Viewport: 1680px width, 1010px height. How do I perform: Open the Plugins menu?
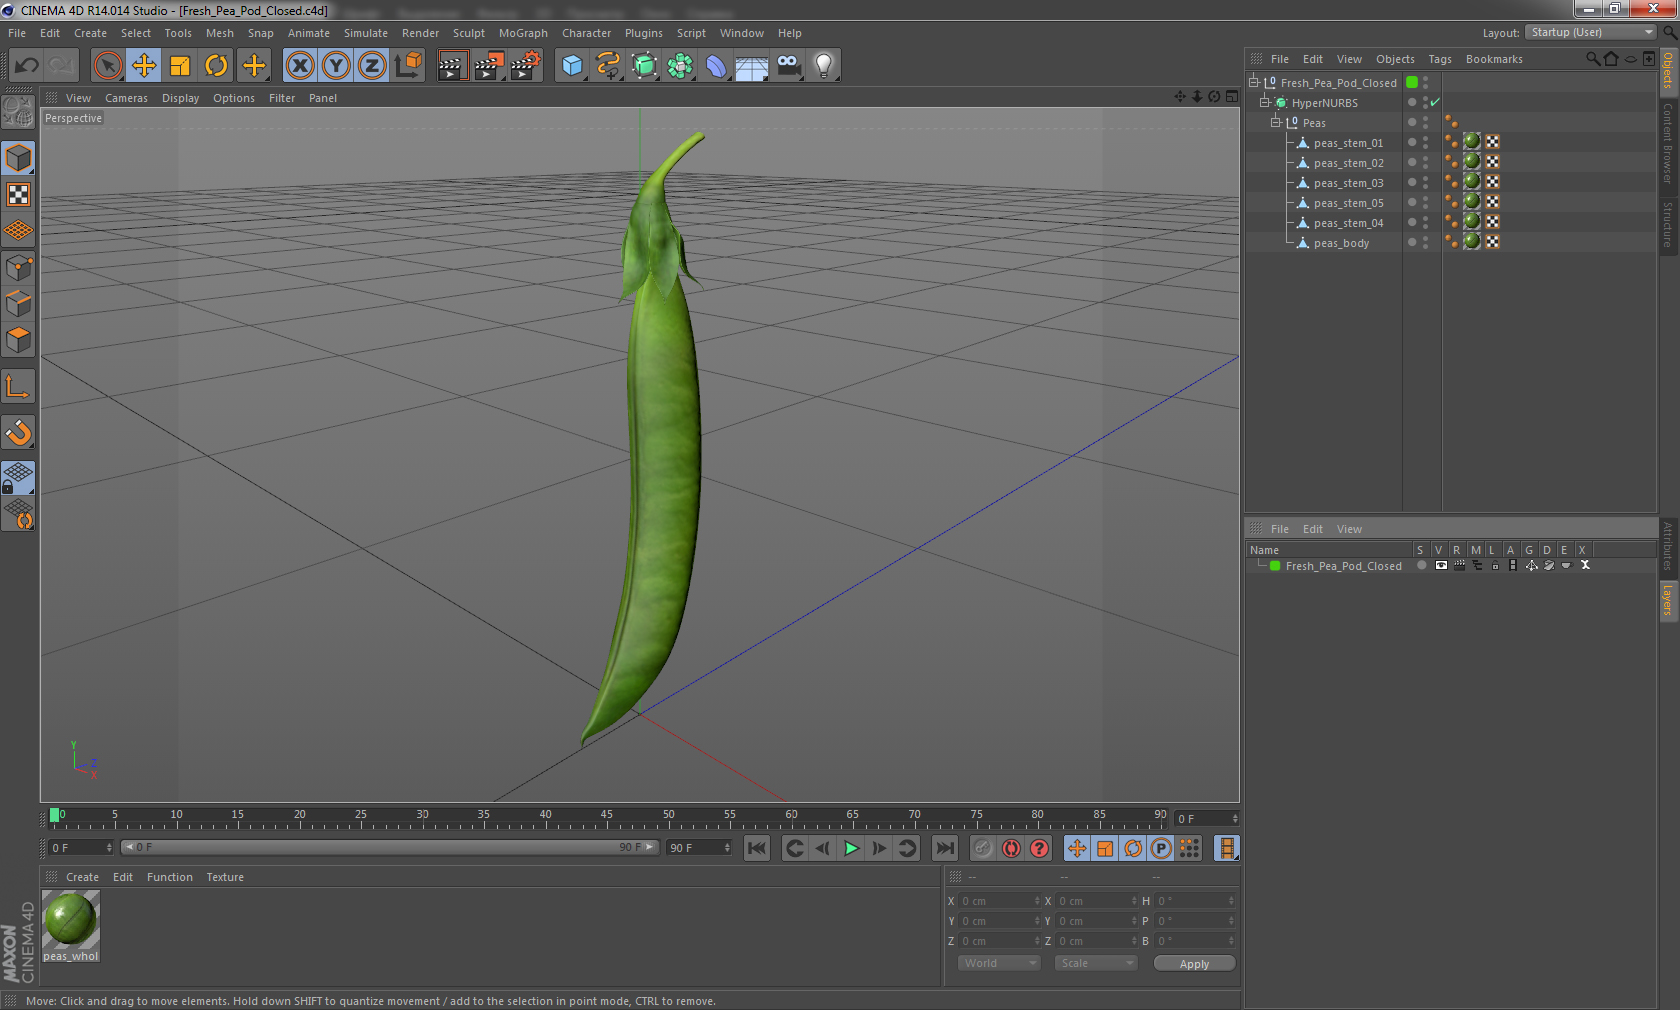click(643, 33)
